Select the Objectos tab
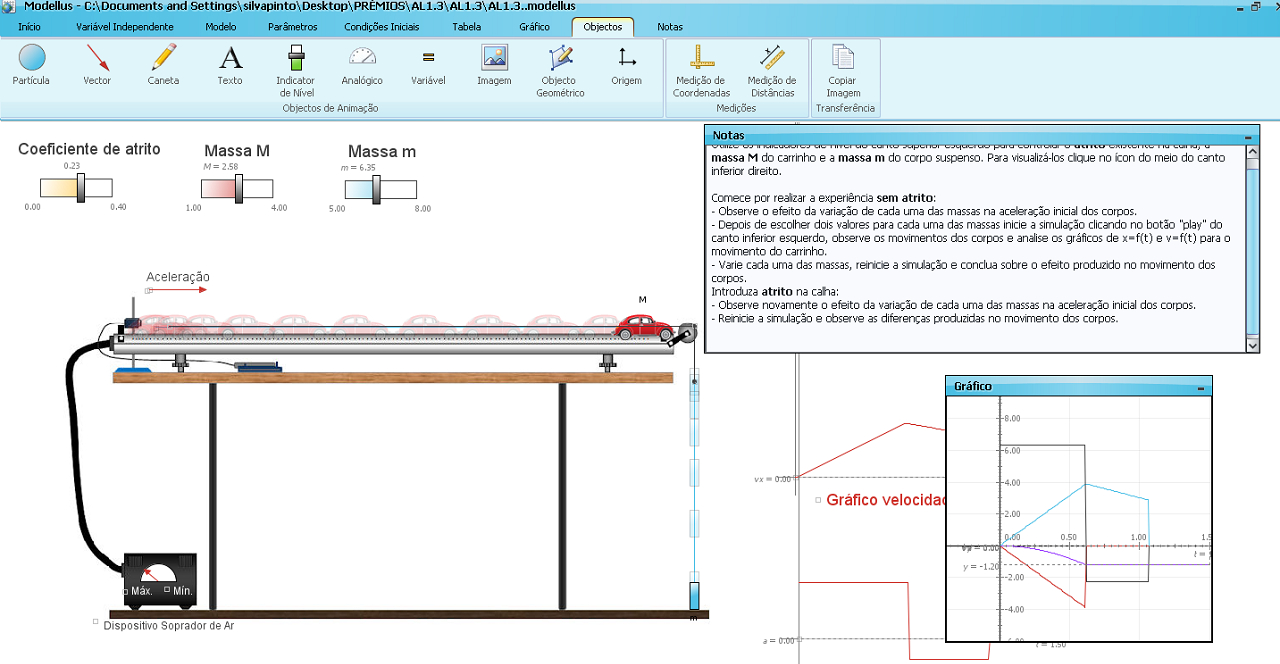1280x664 pixels. pos(603,27)
